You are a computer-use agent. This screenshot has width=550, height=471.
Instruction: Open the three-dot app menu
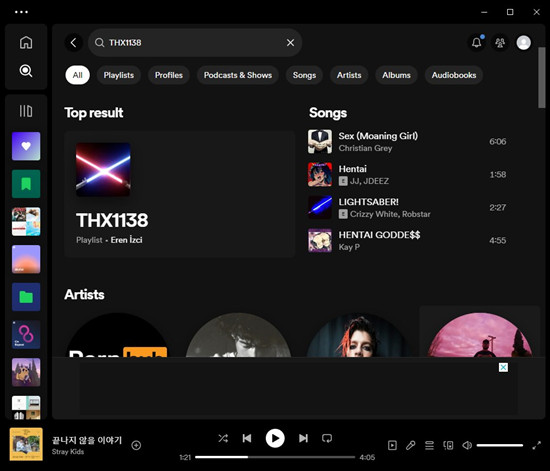21,12
